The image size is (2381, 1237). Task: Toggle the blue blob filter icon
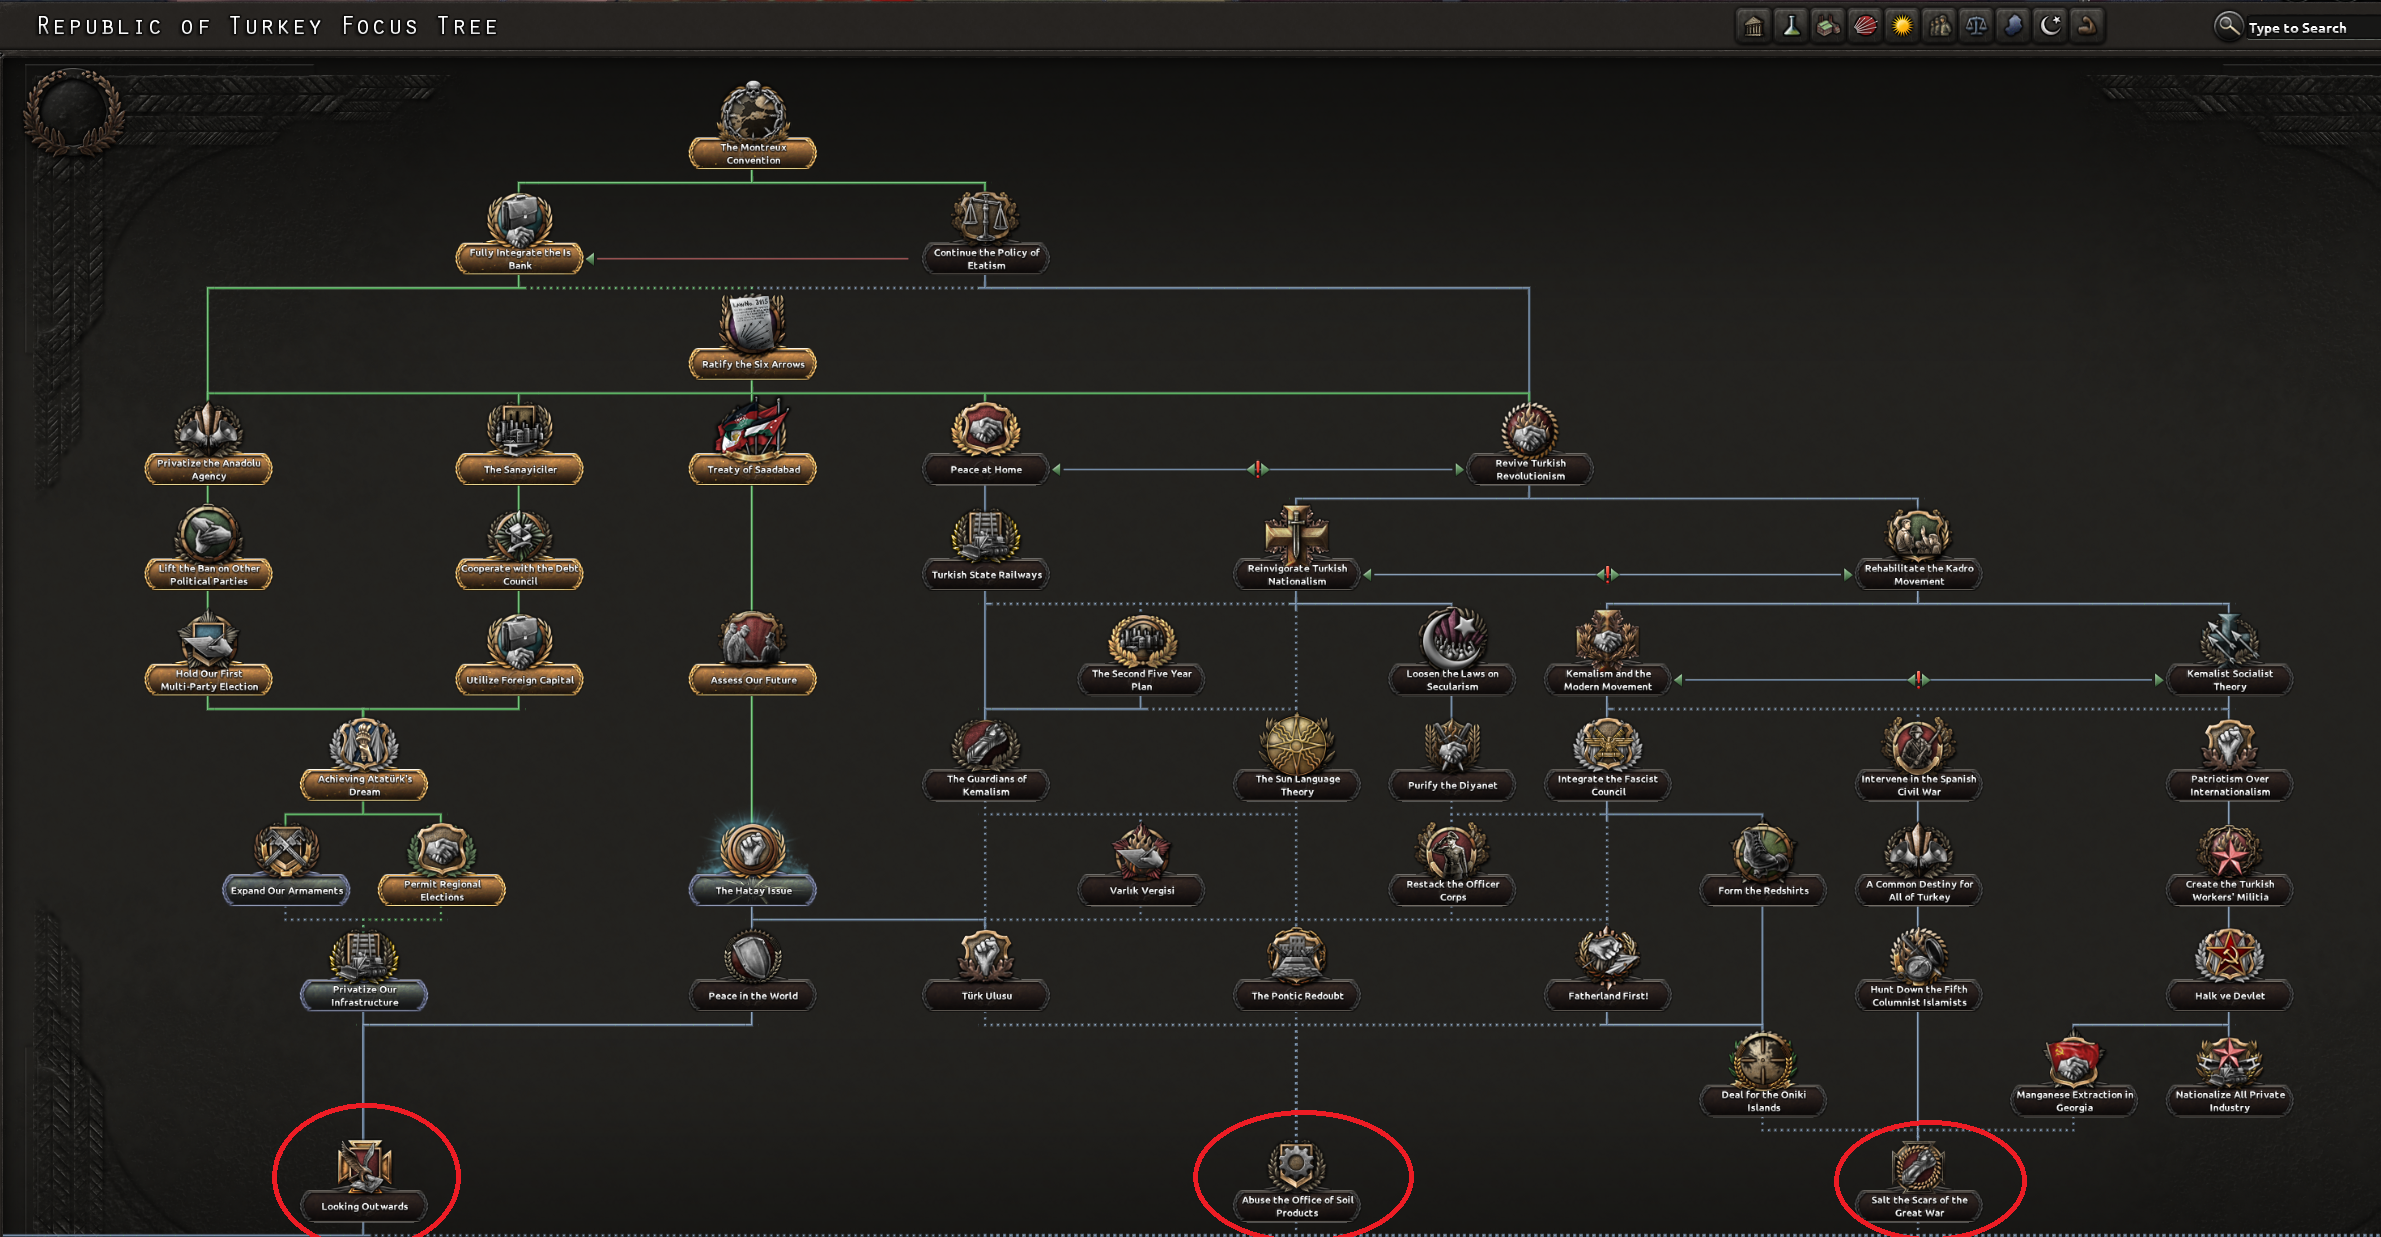coord(2013,25)
